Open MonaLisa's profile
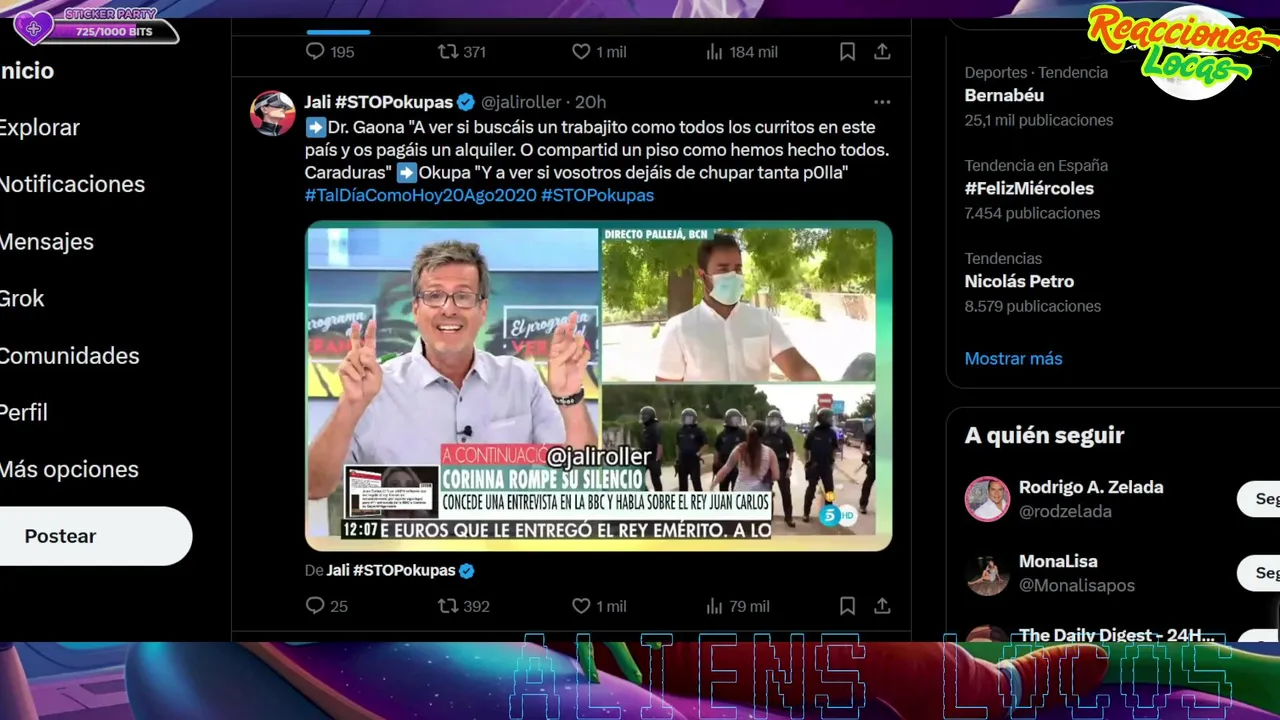 1058,562
